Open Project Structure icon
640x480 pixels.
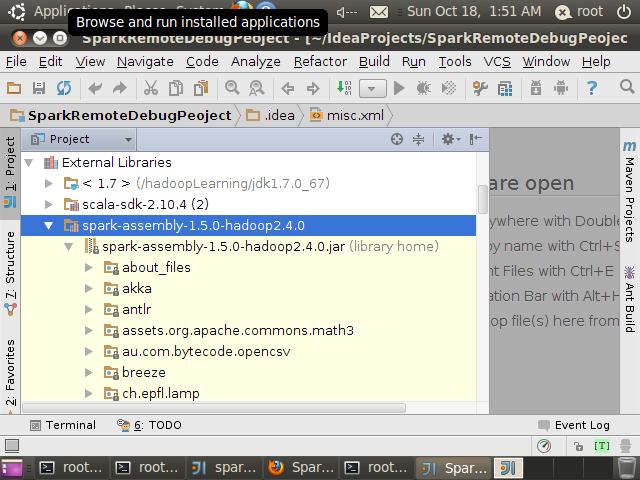(505, 88)
